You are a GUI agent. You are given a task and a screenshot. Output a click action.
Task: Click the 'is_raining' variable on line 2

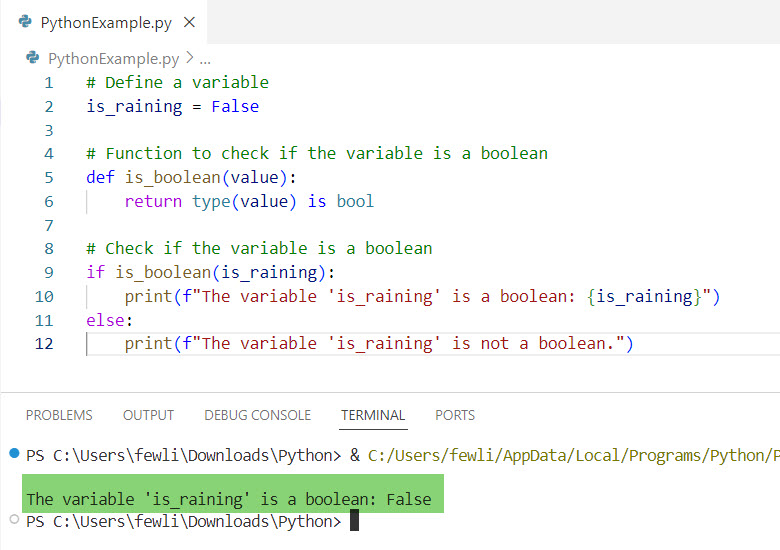(134, 106)
